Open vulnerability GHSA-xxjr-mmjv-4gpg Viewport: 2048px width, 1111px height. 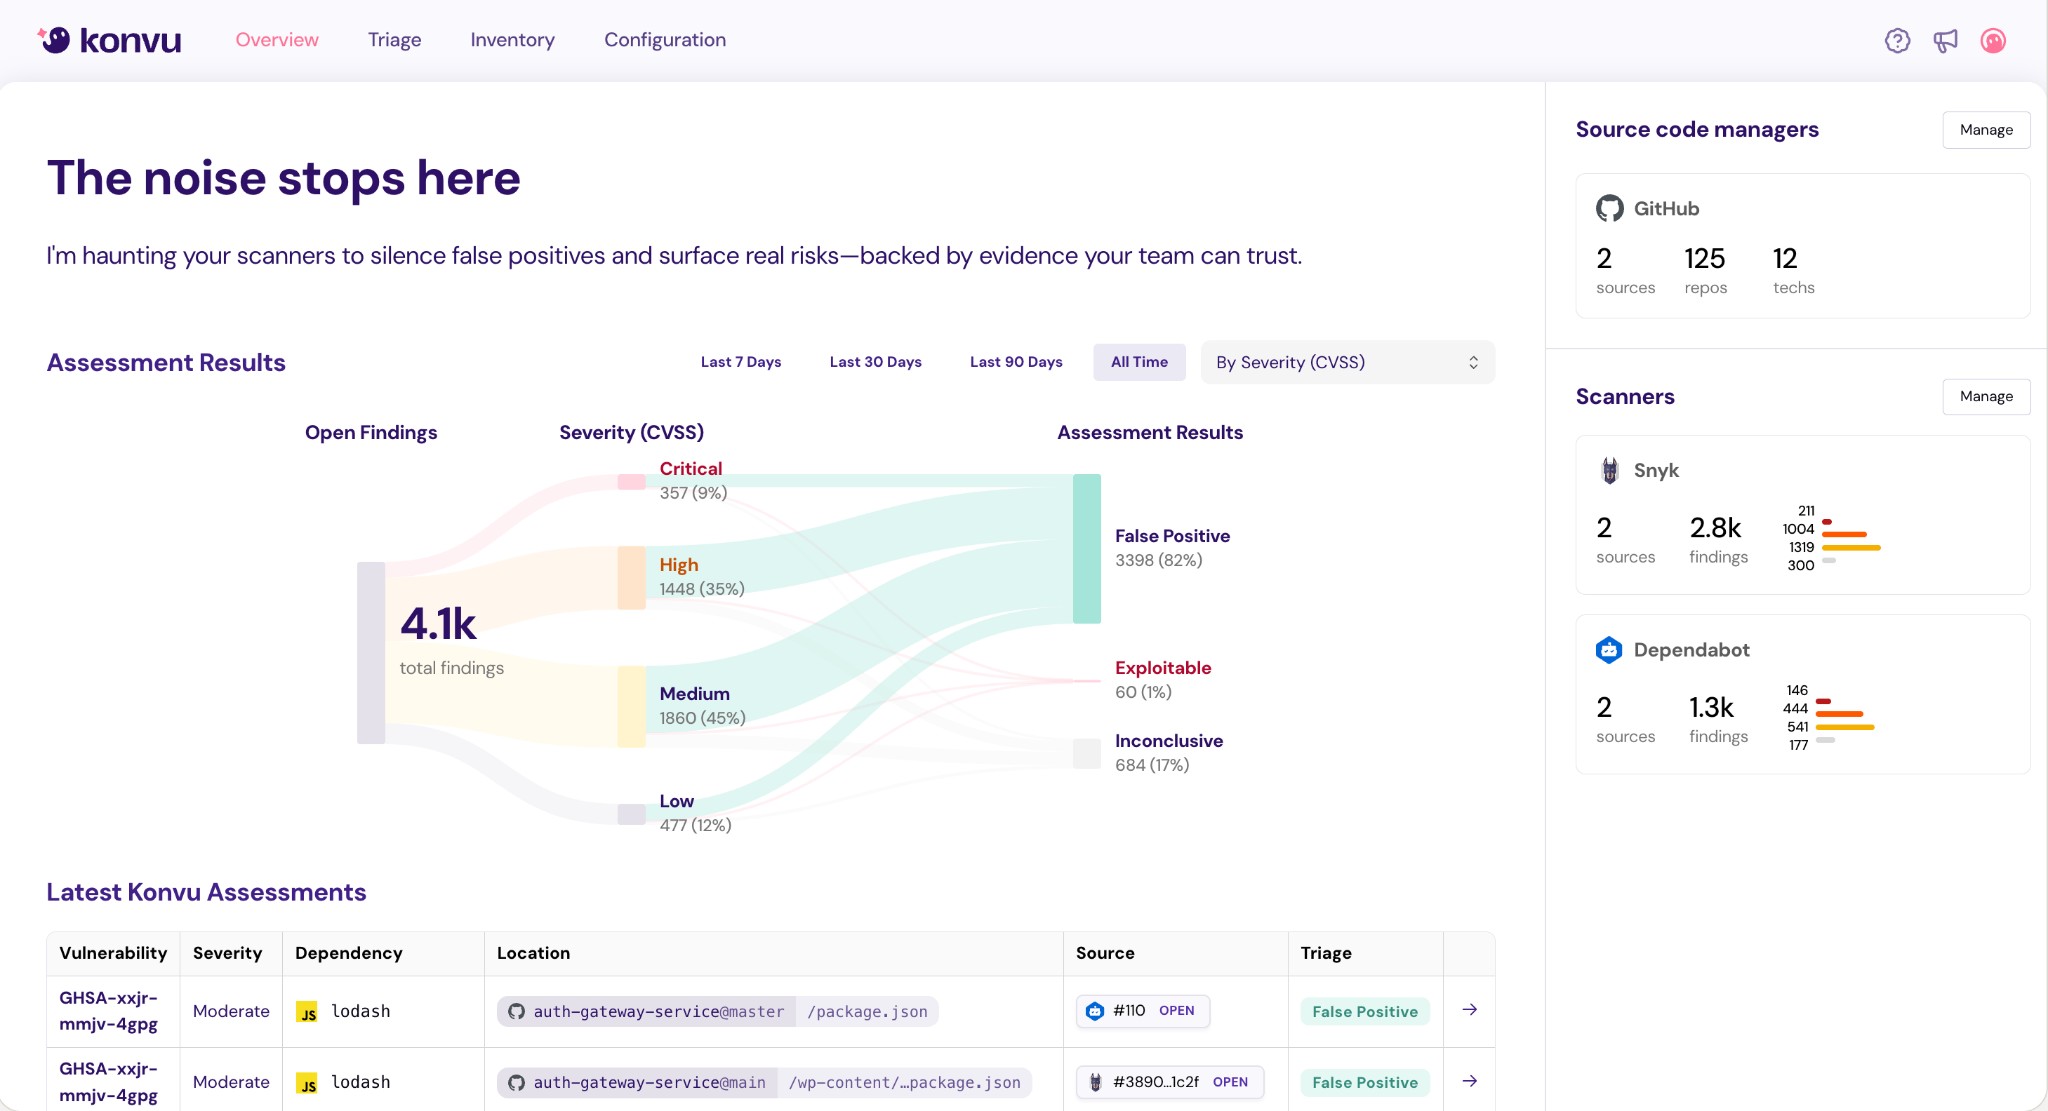click(108, 1010)
